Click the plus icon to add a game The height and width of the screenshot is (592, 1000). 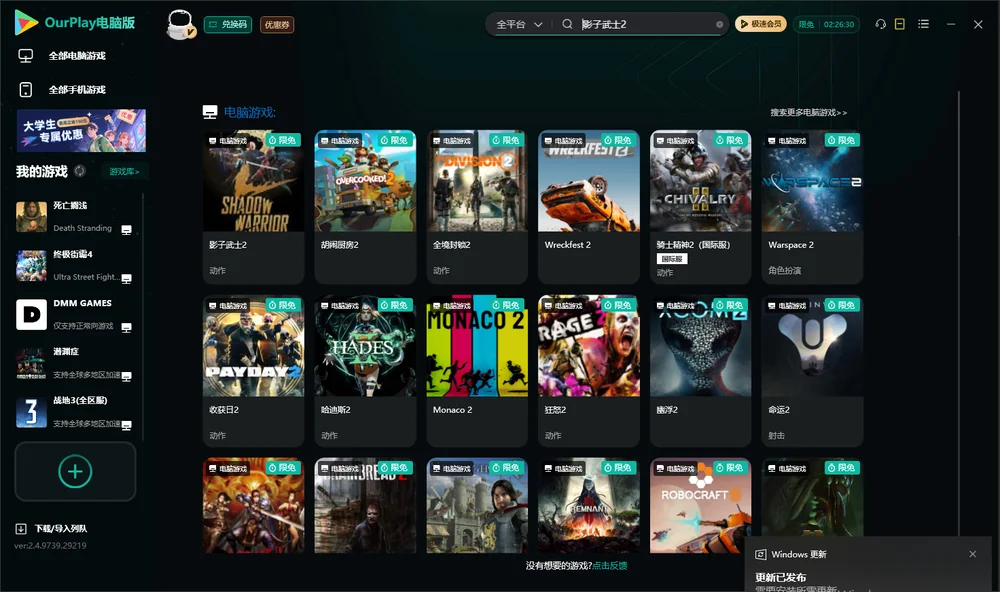coord(75,471)
